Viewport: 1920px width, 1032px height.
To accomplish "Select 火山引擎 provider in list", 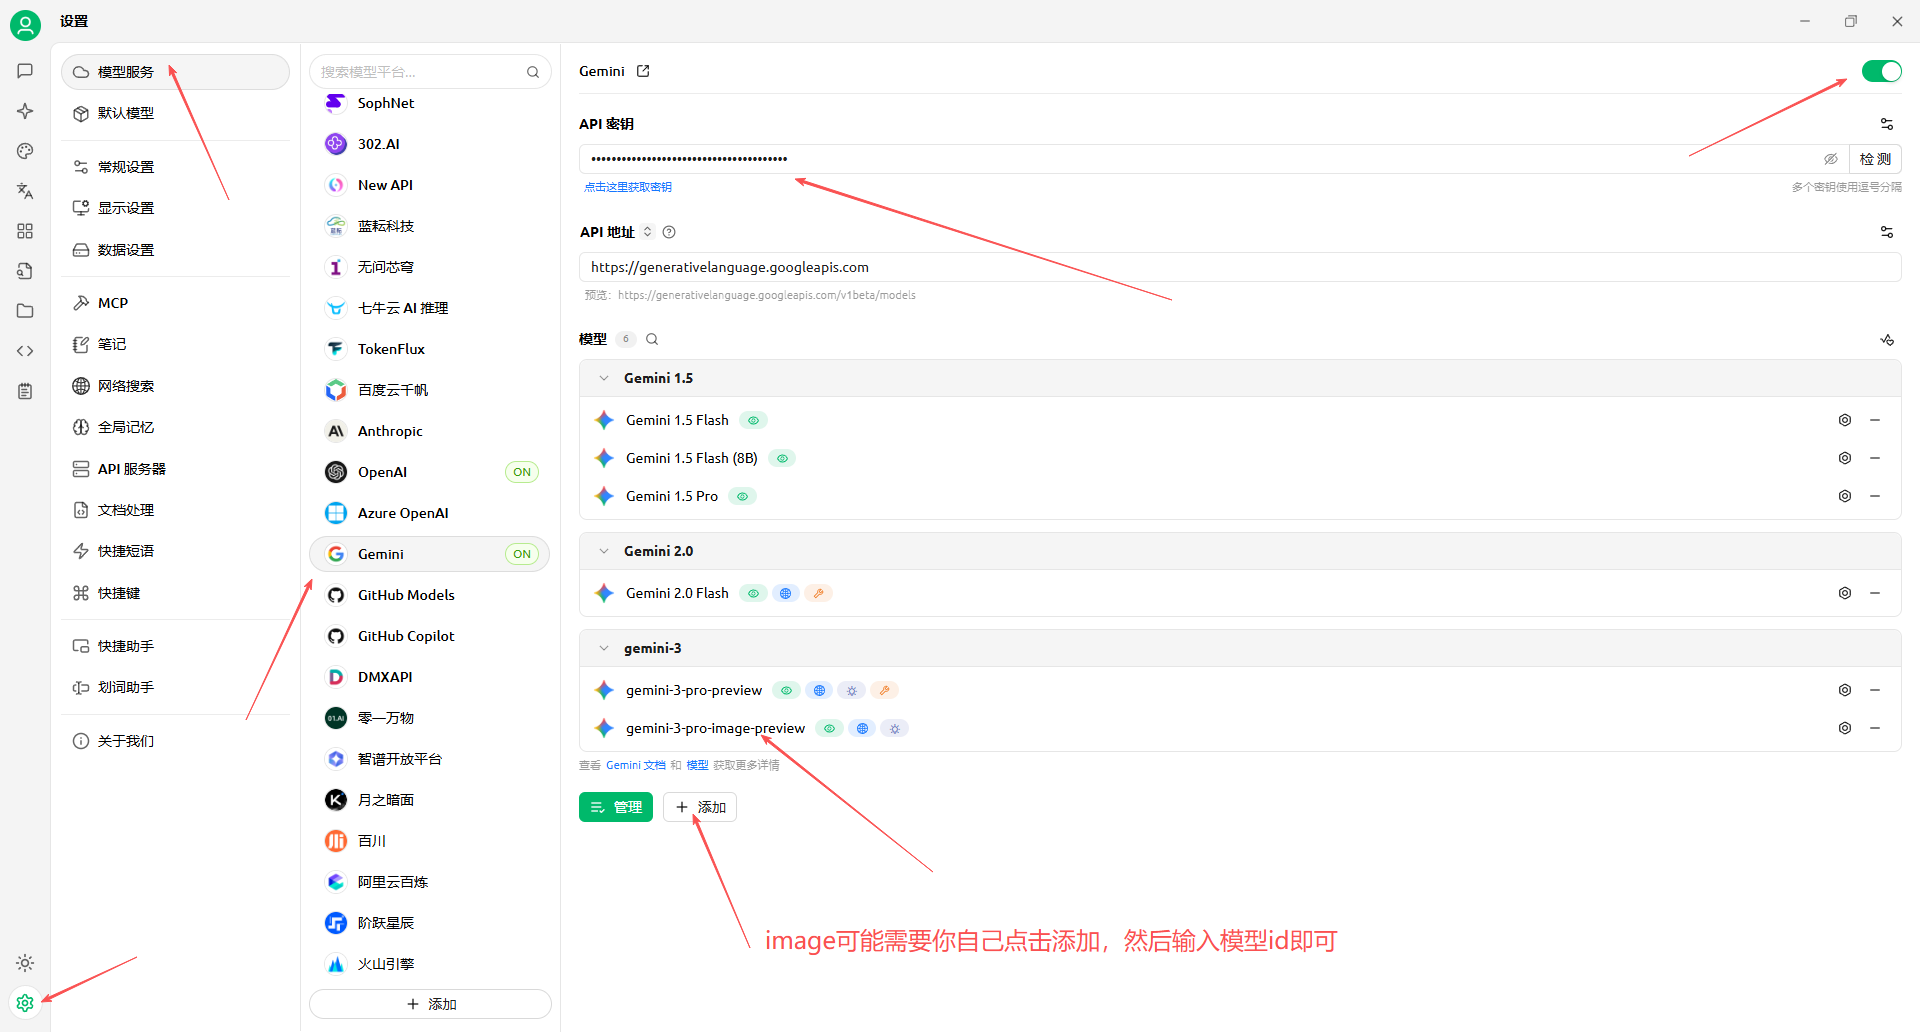I will point(430,964).
